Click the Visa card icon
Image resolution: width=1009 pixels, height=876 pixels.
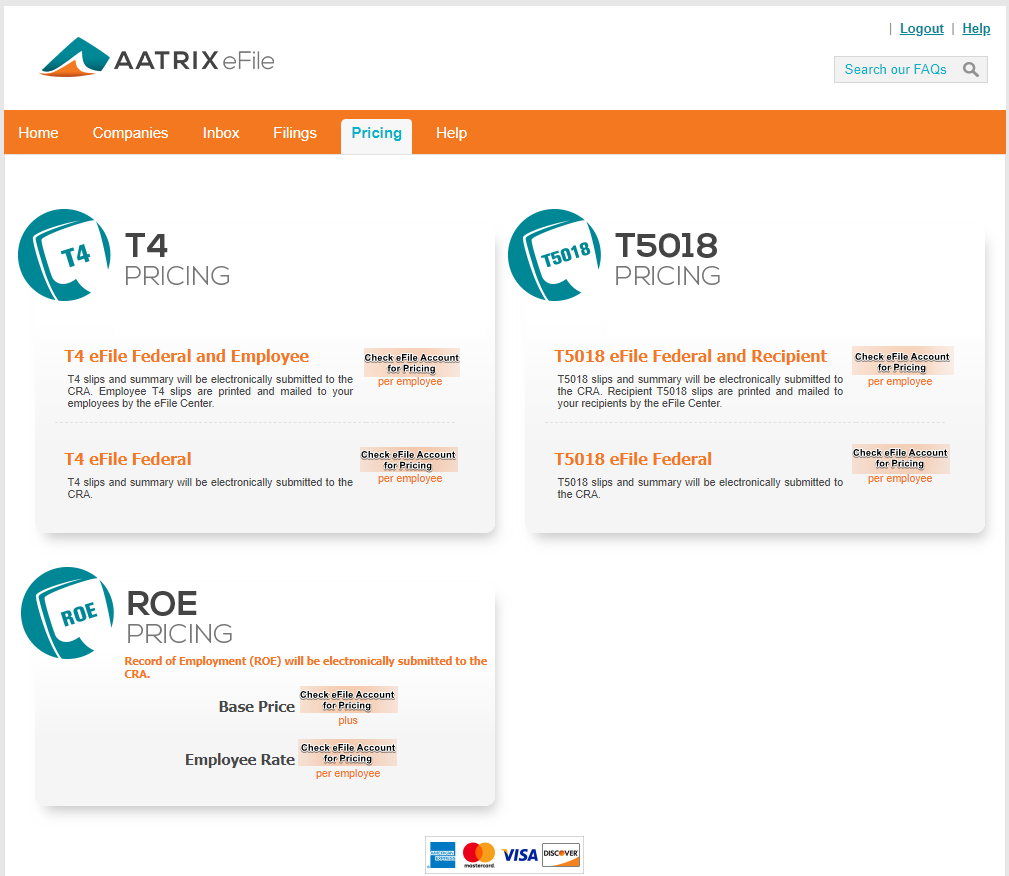(x=519, y=855)
